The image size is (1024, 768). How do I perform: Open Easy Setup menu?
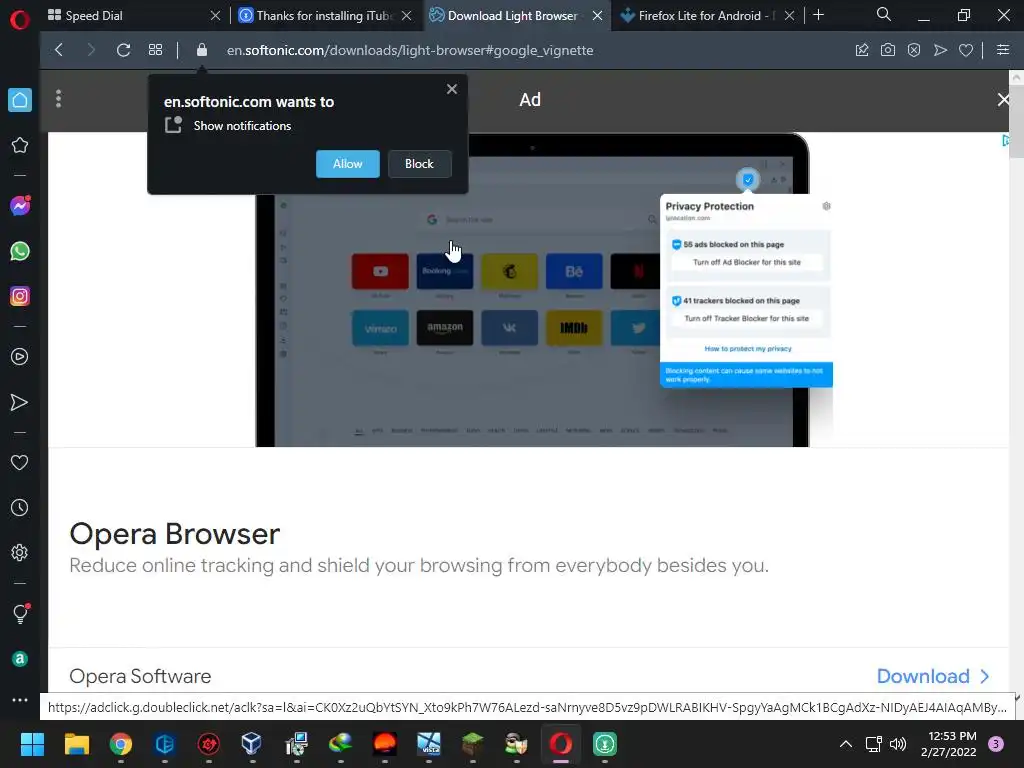[1003, 50]
